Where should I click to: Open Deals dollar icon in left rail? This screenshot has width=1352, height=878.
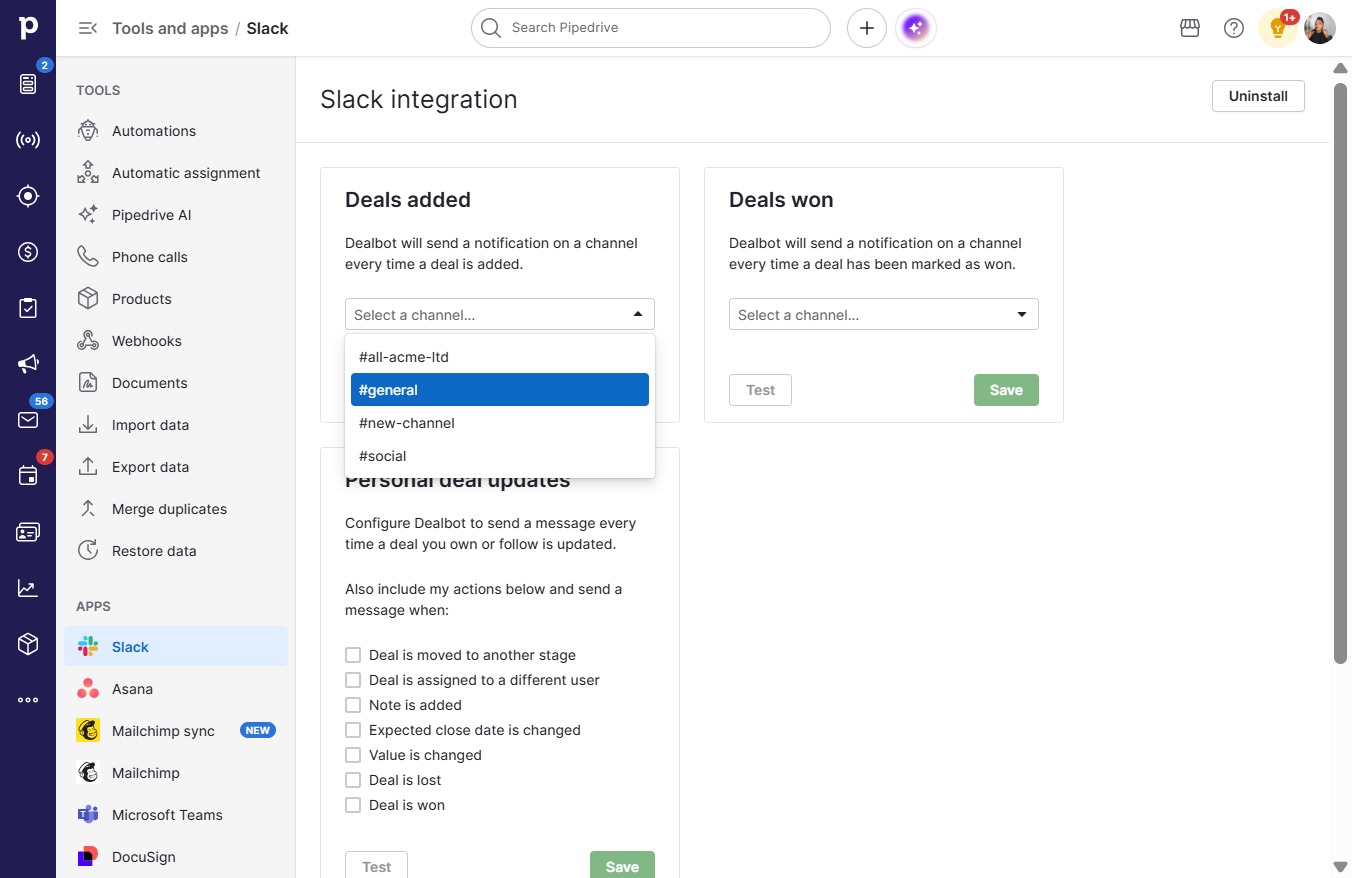click(28, 252)
